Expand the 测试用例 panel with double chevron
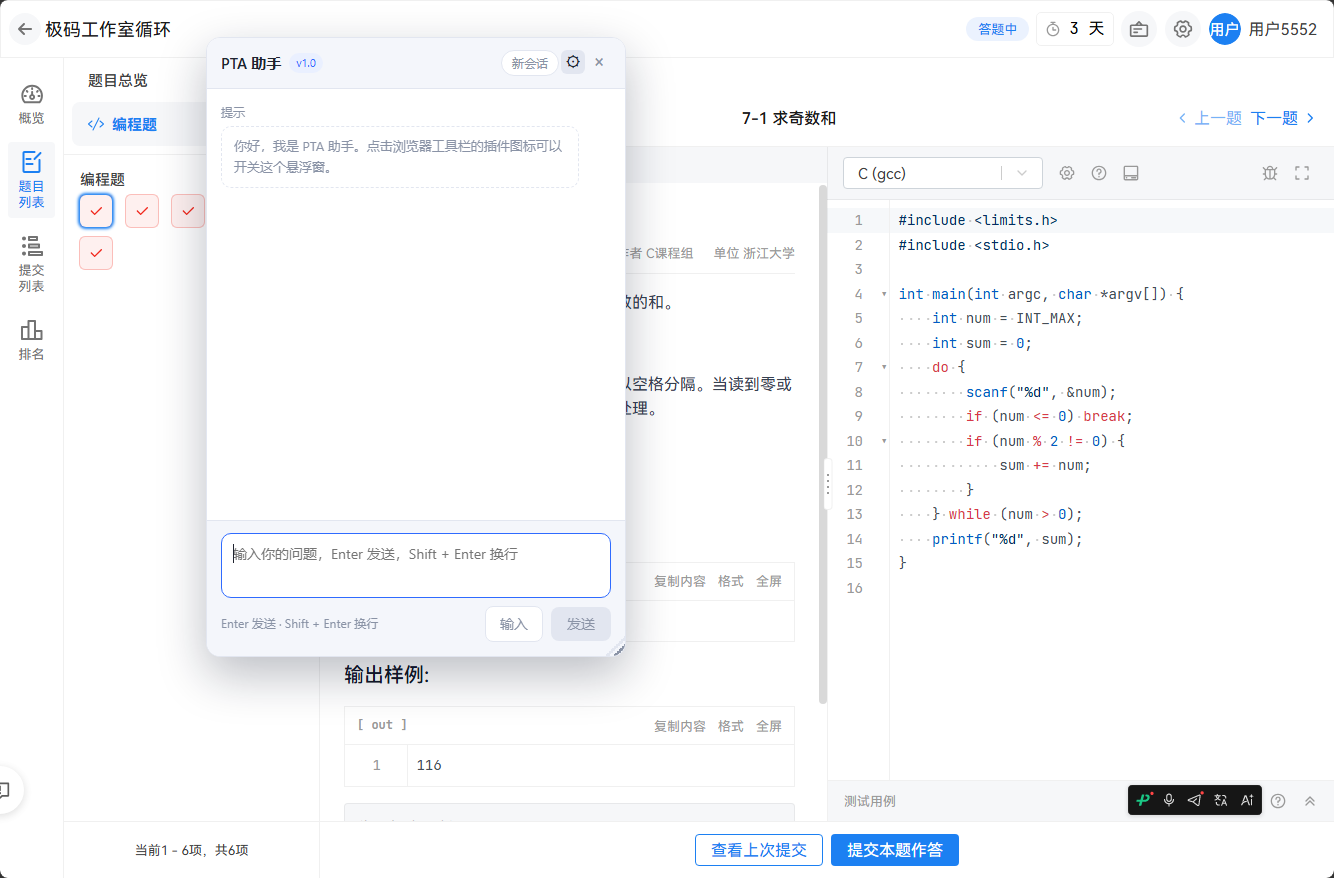This screenshot has width=1334, height=878. pyautogui.click(x=1310, y=801)
